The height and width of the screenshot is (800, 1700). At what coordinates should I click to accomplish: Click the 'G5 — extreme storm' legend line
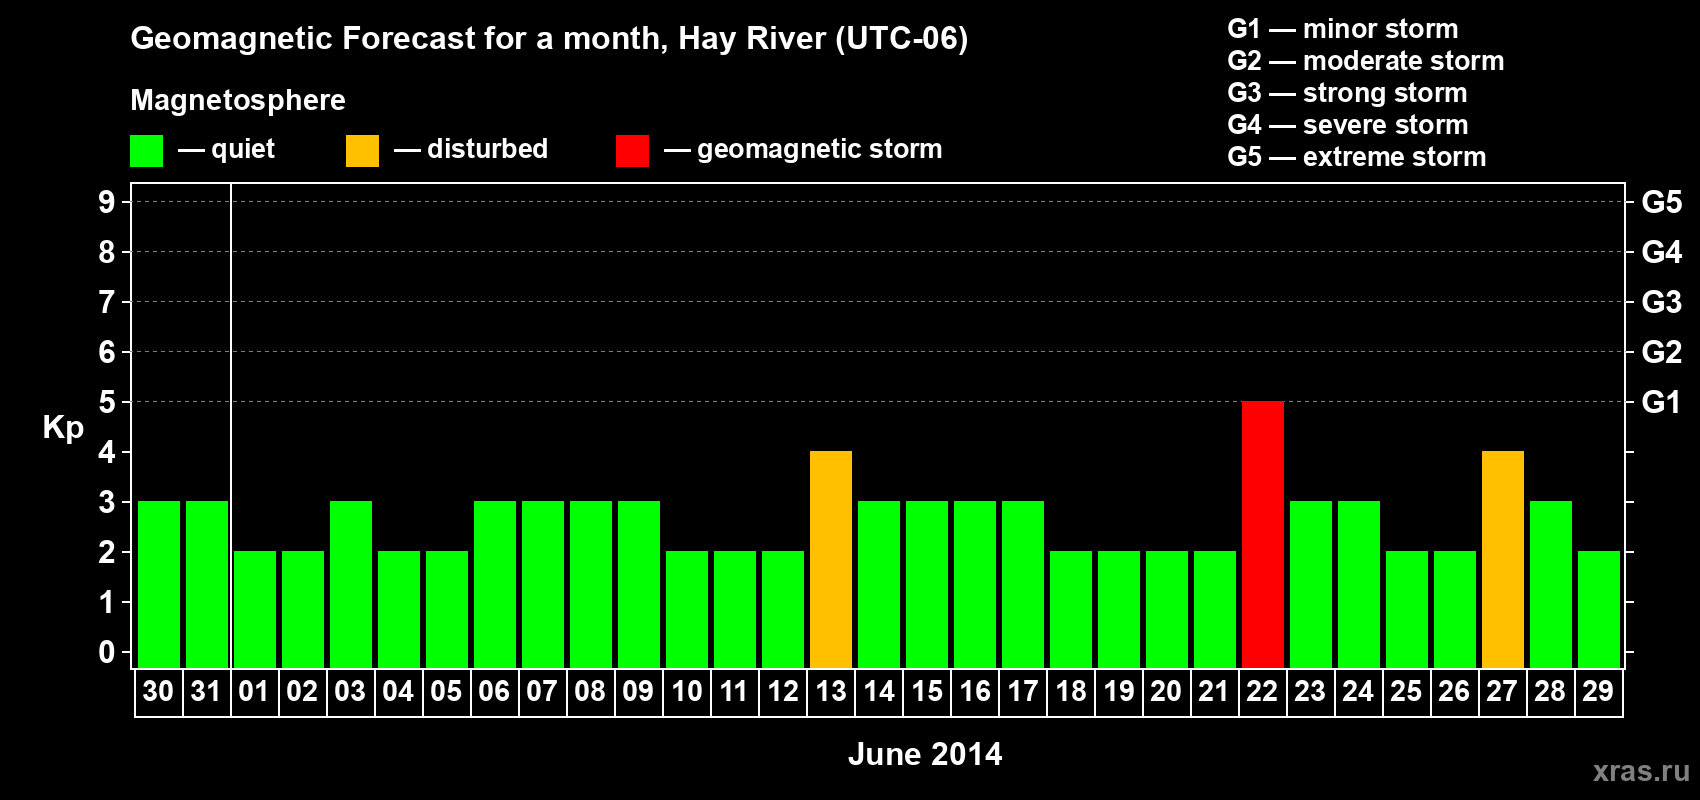coord(1357,157)
